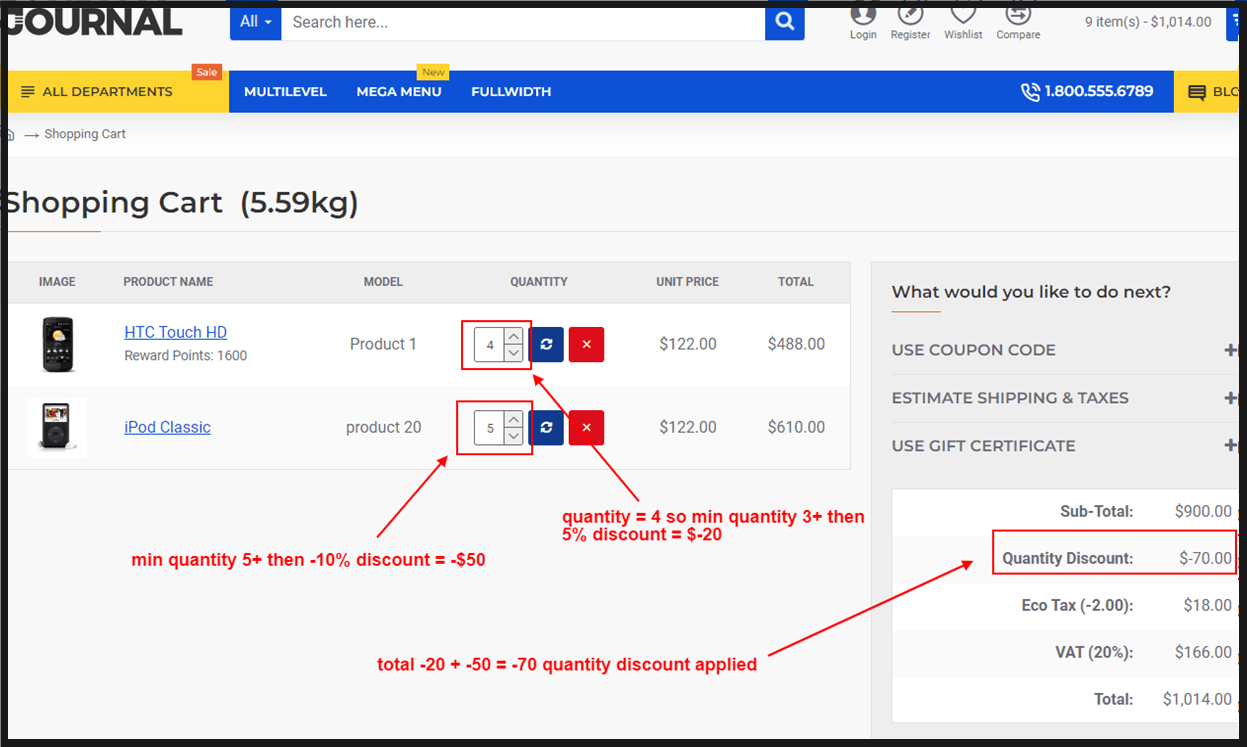Viewport: 1247px width, 747px height.
Task: Click the Compare arrows icon
Action: click(1017, 17)
